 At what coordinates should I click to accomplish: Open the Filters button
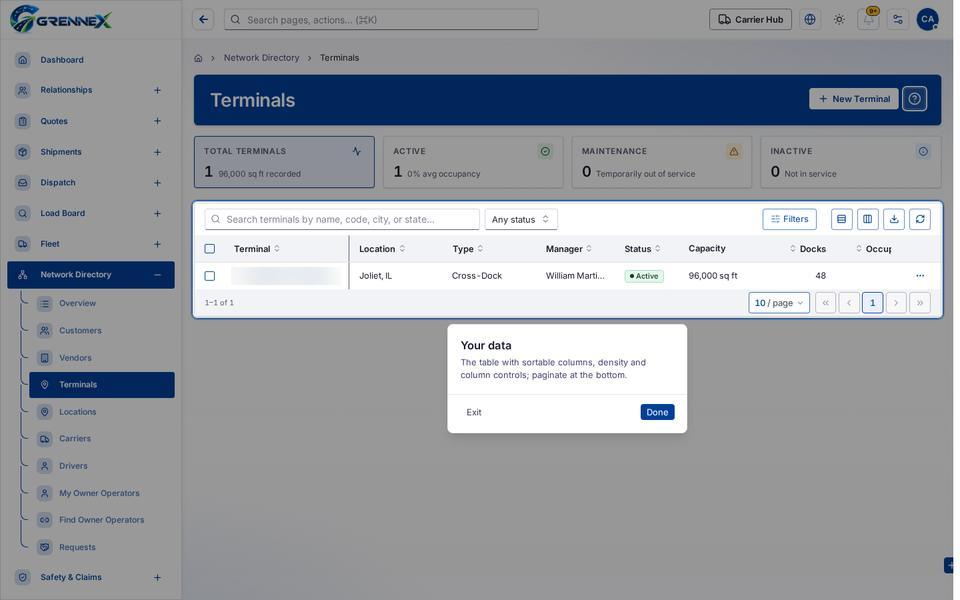click(x=789, y=219)
